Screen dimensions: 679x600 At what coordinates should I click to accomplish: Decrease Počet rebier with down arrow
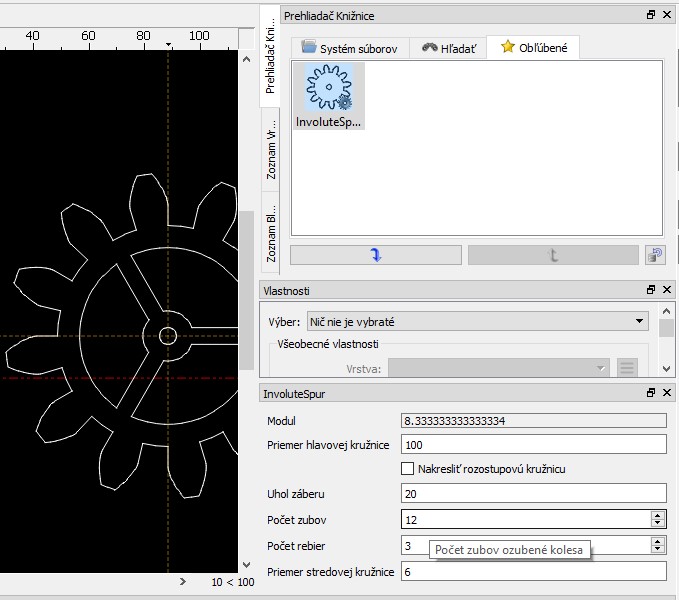click(x=657, y=550)
